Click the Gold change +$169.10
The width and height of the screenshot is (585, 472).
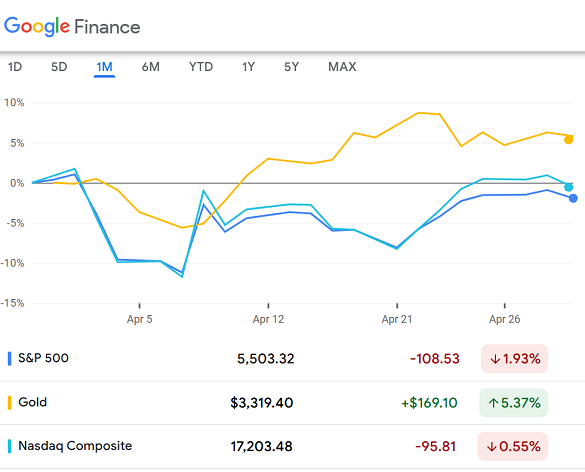coord(429,403)
